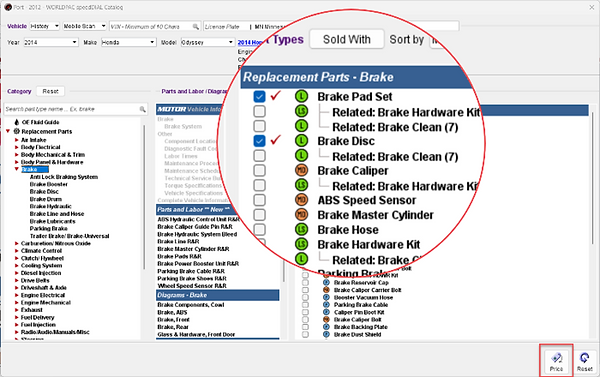Open Wheel Speed Sensor R&R labor item
The image size is (600, 377).
point(192,286)
